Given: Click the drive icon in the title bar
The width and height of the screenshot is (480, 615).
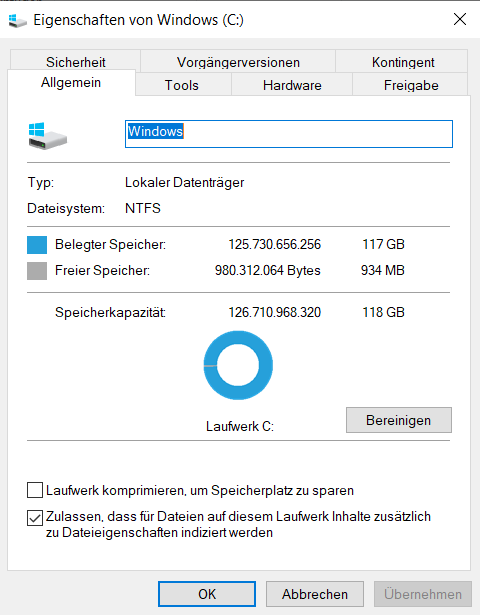Looking at the screenshot, I should click(x=18, y=20).
